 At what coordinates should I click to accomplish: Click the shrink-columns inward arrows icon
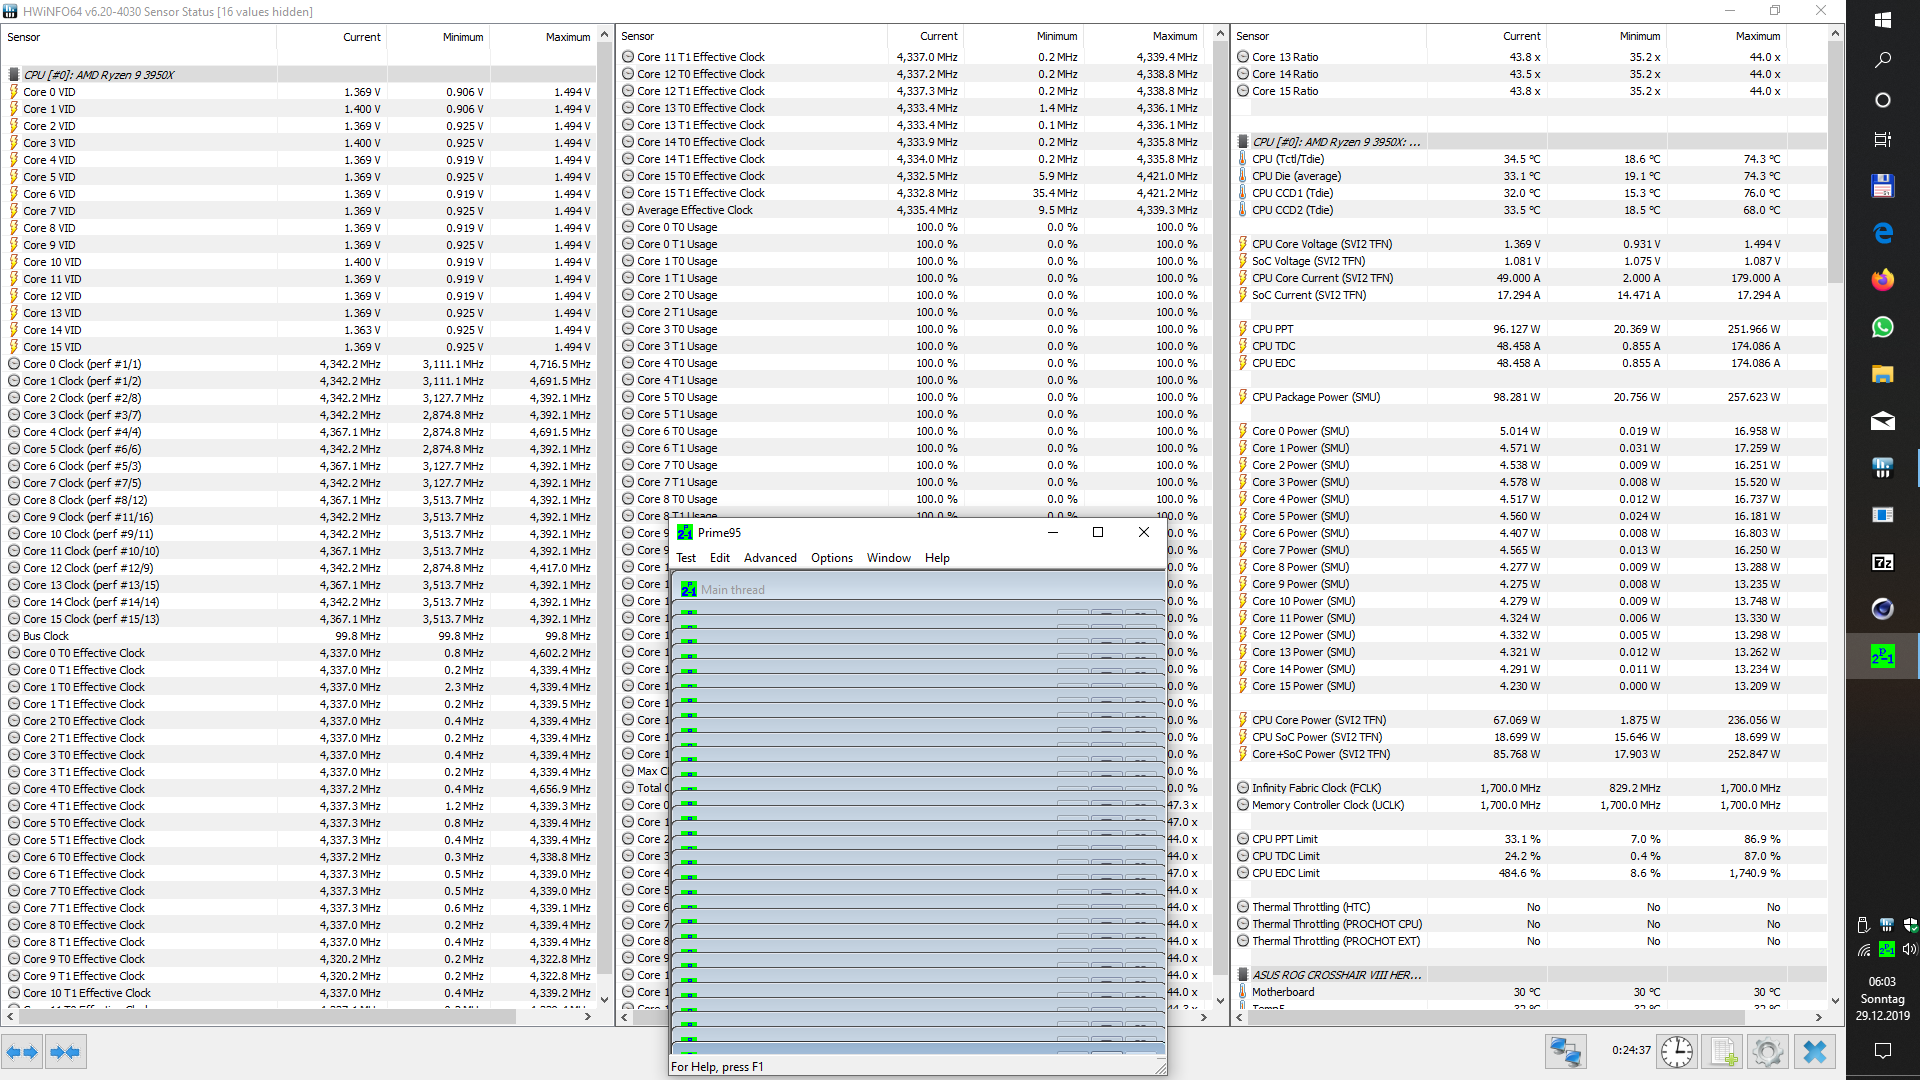pyautogui.click(x=65, y=1052)
